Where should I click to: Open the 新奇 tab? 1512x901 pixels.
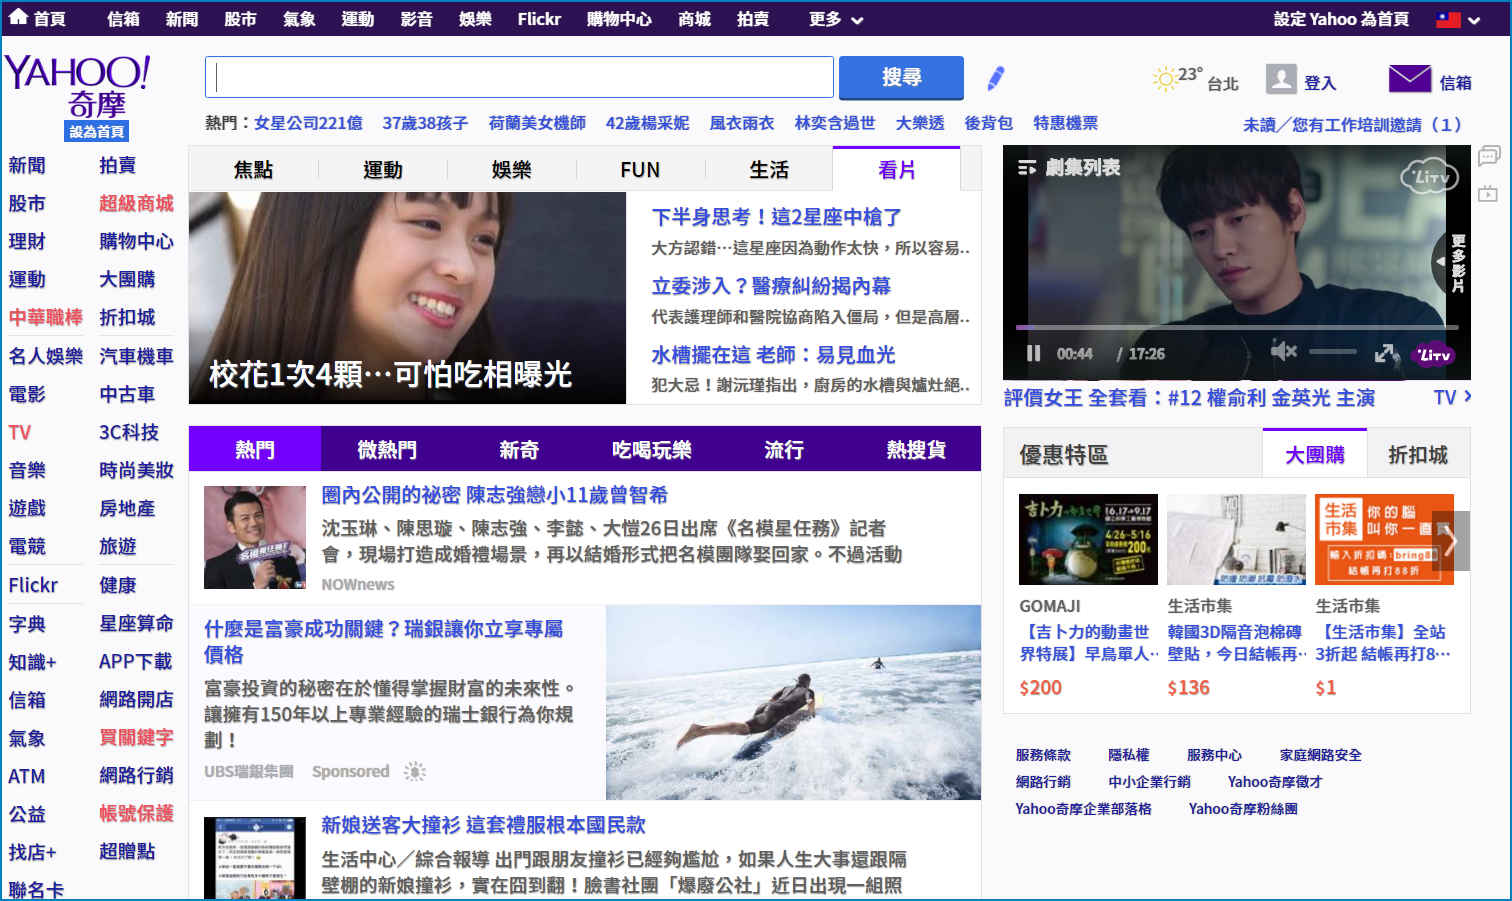pos(519,449)
